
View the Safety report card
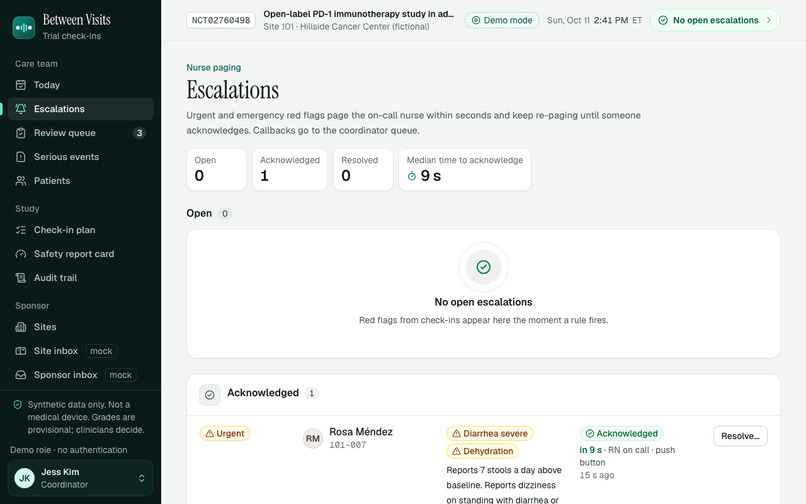coord(80,254)
